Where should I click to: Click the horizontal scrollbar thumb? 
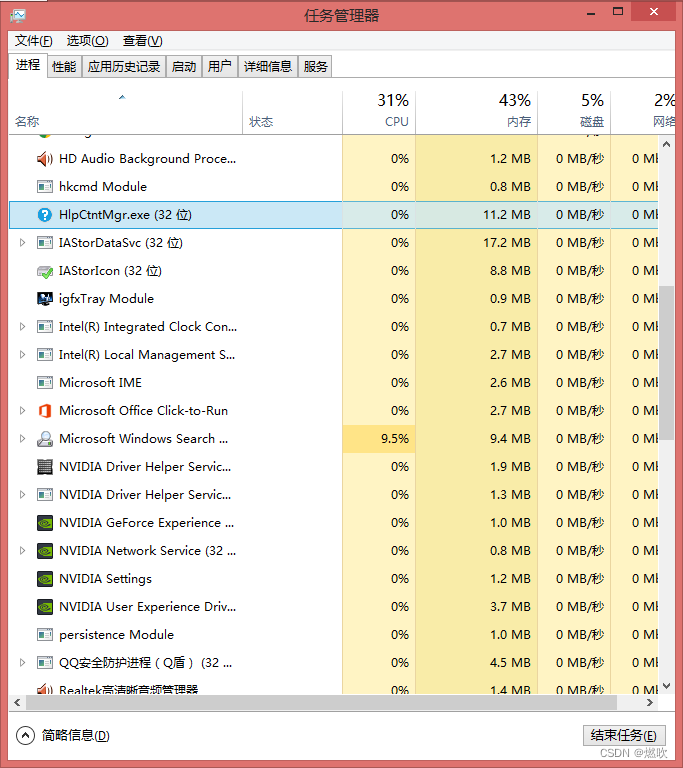[x=321, y=702]
